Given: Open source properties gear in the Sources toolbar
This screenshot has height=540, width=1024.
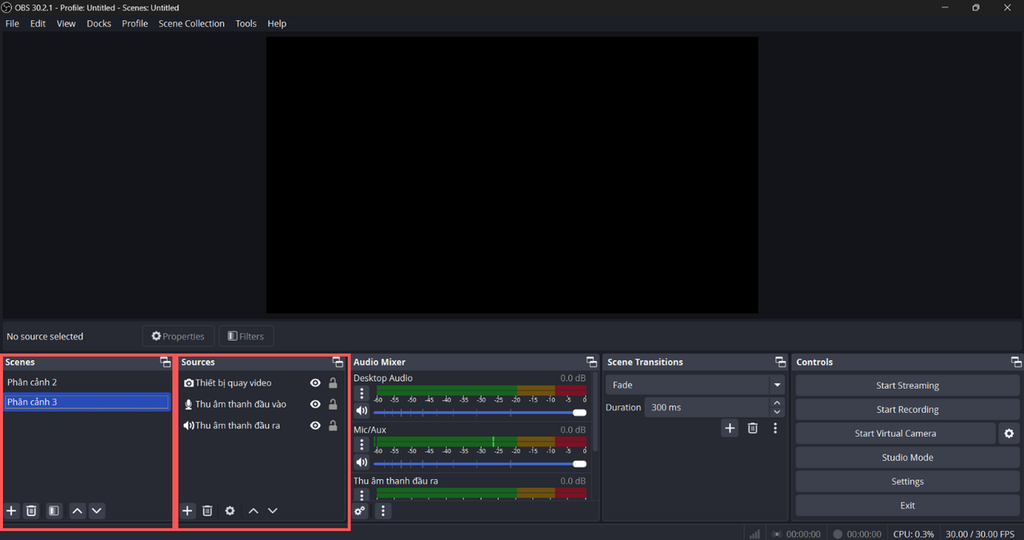Looking at the screenshot, I should point(230,511).
